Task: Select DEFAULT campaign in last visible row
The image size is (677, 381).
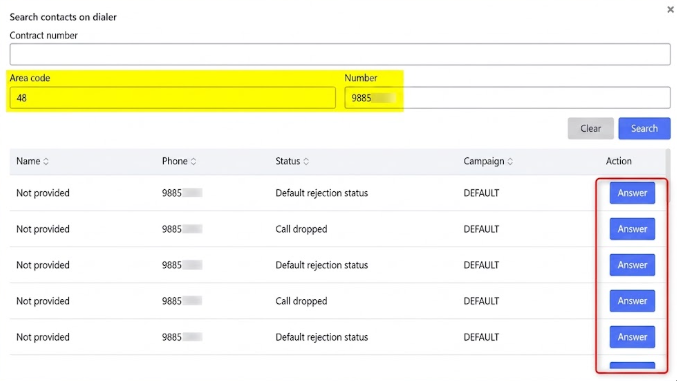Action: [481, 337]
